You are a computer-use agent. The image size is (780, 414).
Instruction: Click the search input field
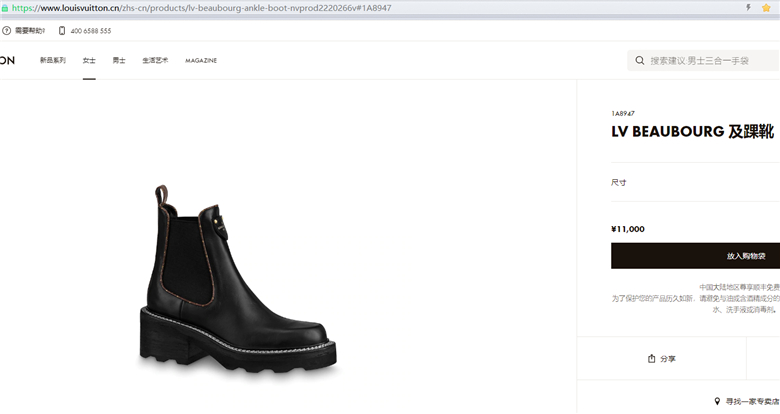coord(703,61)
